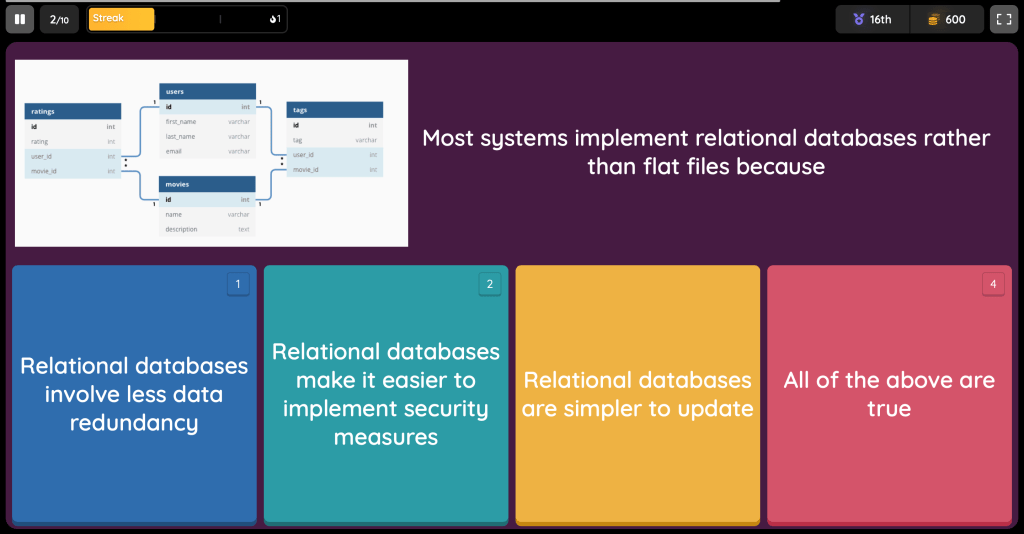
Task: Click the movies table in the diagram
Action: [x=207, y=206]
